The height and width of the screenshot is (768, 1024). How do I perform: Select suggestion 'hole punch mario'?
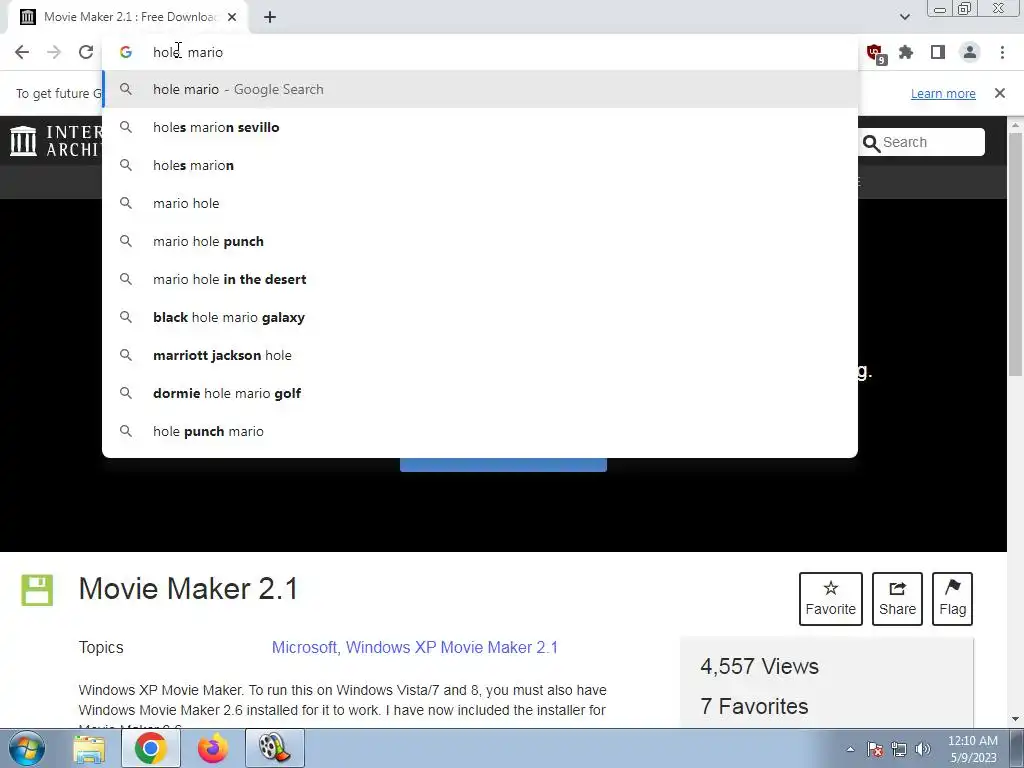pyautogui.click(x=480, y=431)
